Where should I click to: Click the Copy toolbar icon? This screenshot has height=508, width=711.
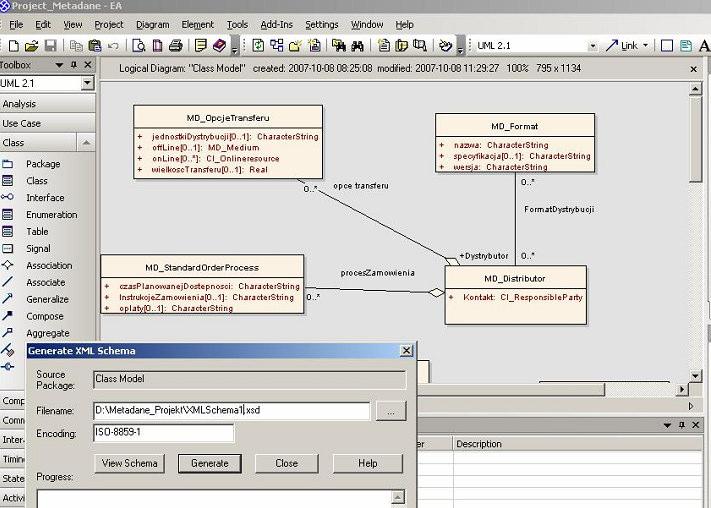tap(76, 45)
